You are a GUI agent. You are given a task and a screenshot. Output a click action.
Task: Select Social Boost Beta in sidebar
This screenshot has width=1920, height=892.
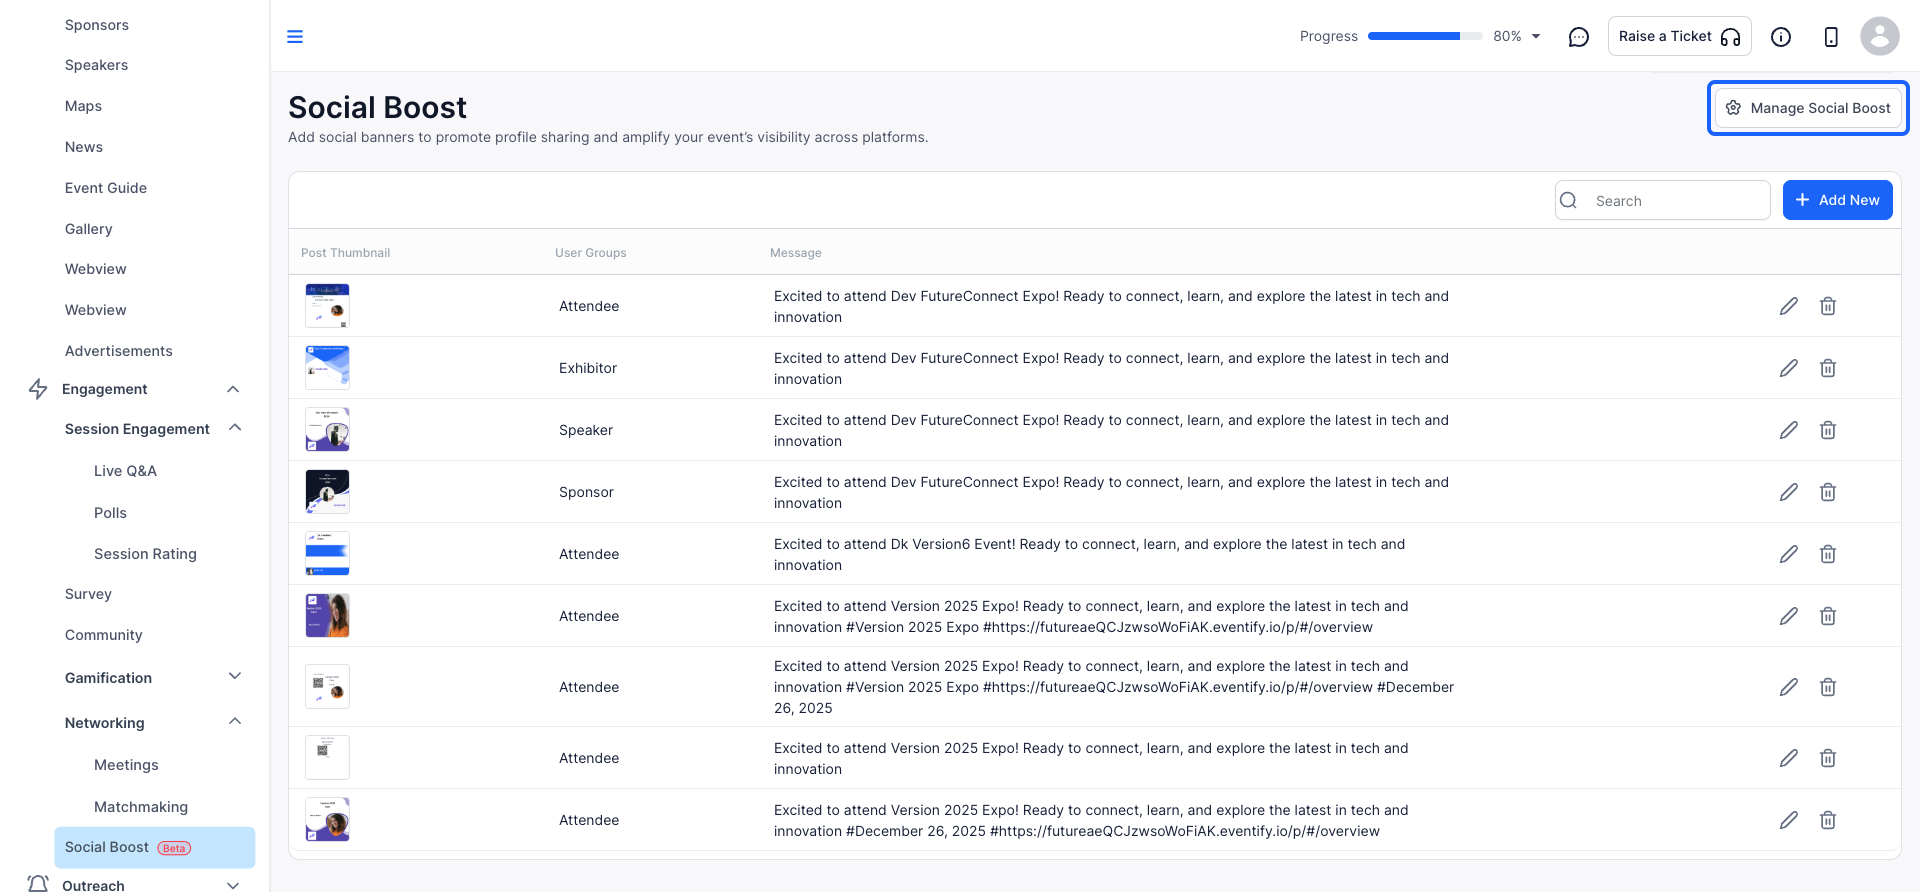[155, 847]
